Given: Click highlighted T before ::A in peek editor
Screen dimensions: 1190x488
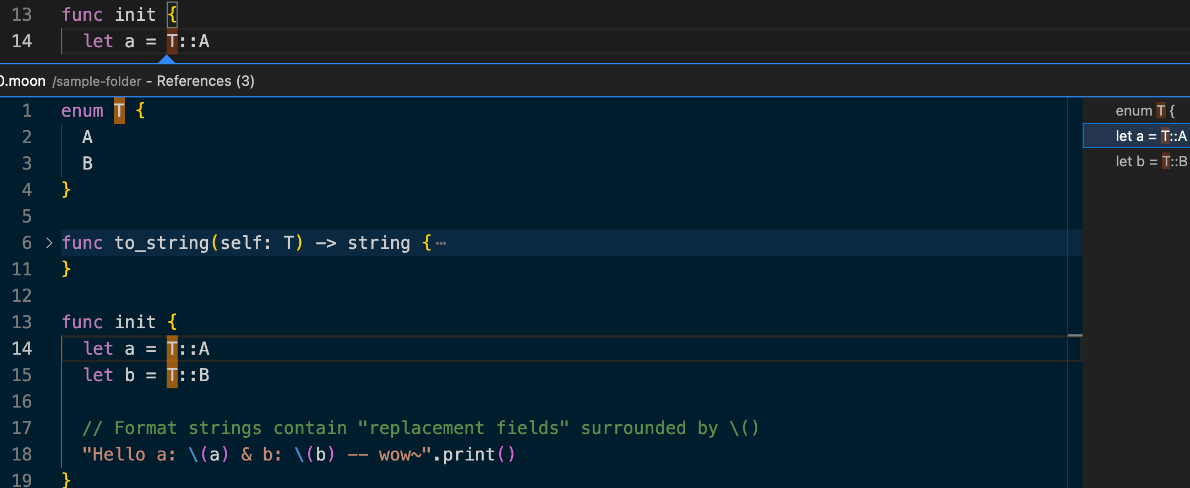Looking at the screenshot, I should 172,348.
